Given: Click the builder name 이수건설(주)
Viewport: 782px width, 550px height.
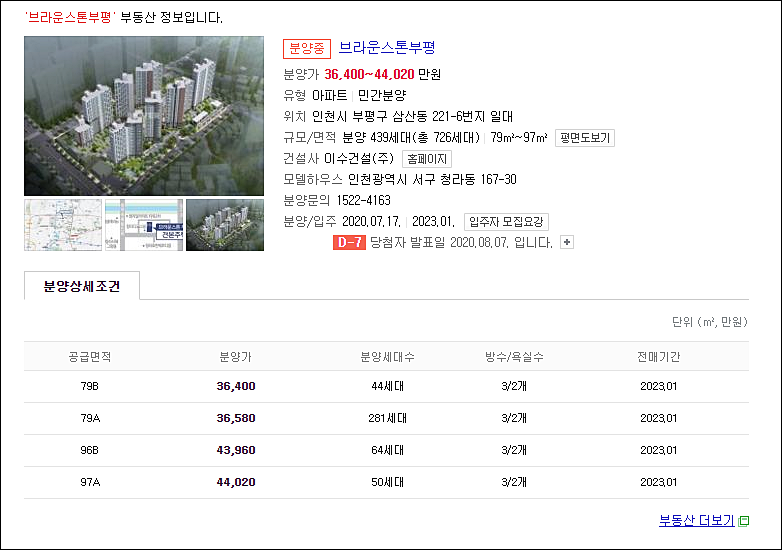Looking at the screenshot, I should point(359,159).
